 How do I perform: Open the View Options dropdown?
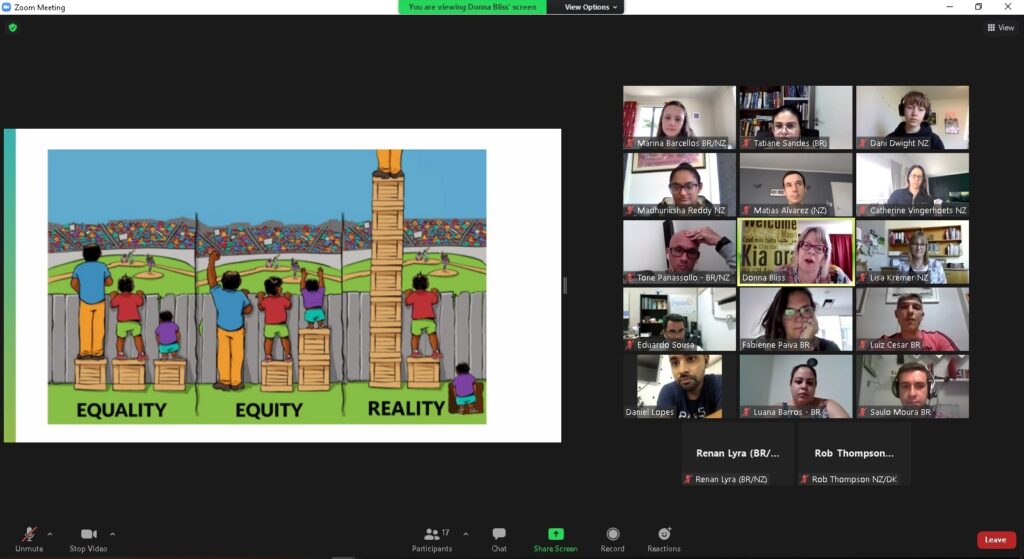591,7
